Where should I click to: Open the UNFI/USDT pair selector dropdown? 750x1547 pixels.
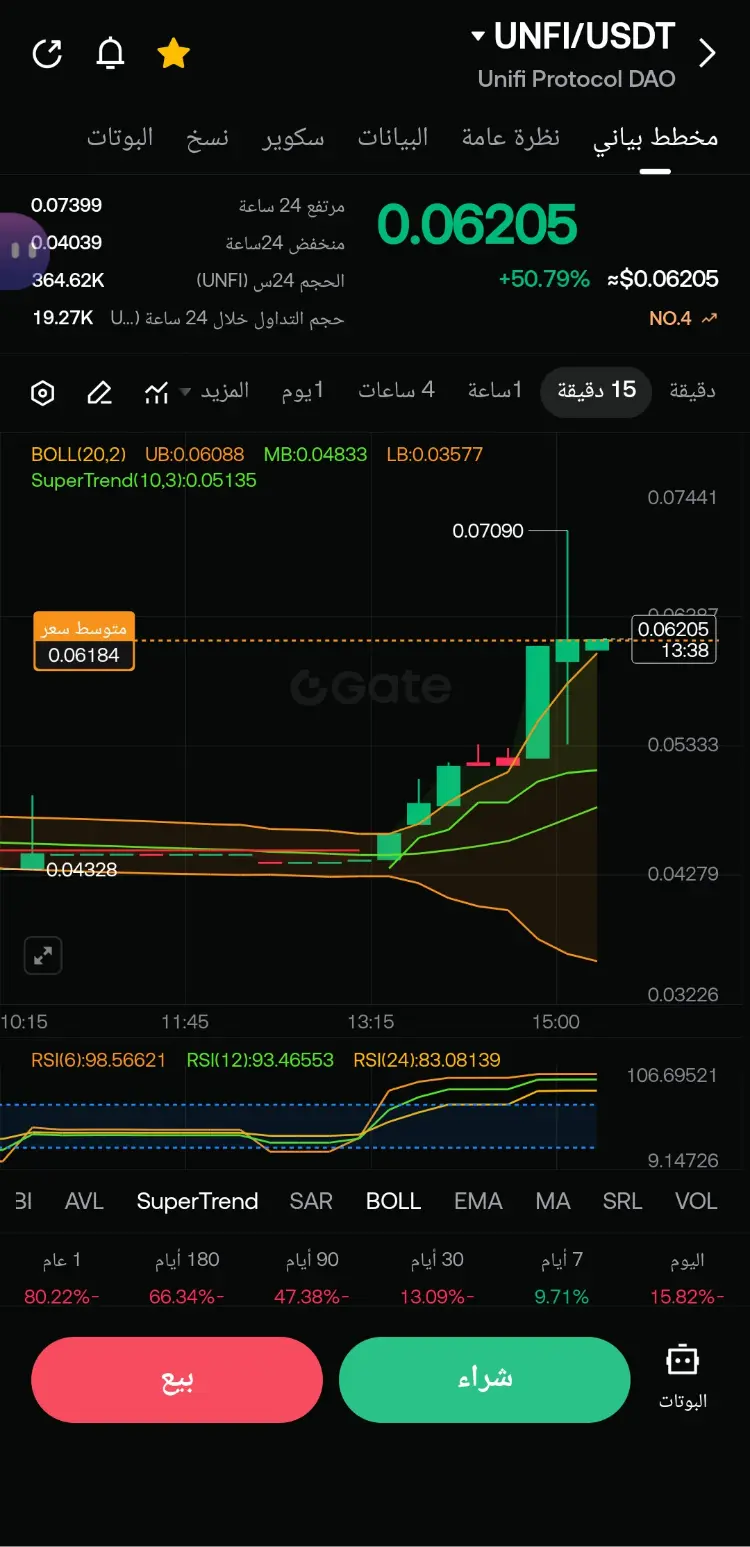click(x=573, y=37)
